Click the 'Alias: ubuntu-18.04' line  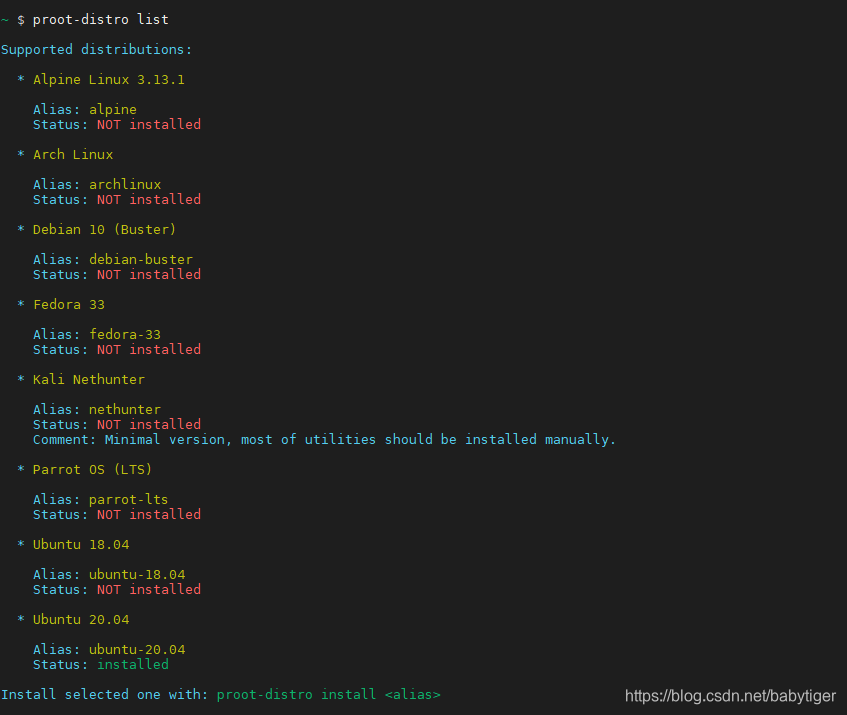(109, 575)
